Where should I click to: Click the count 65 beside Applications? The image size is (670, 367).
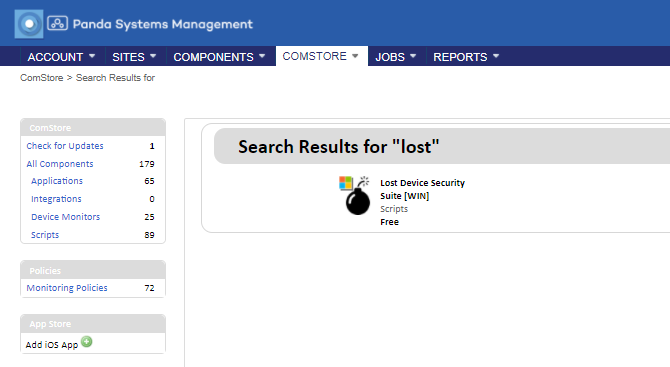point(149,181)
